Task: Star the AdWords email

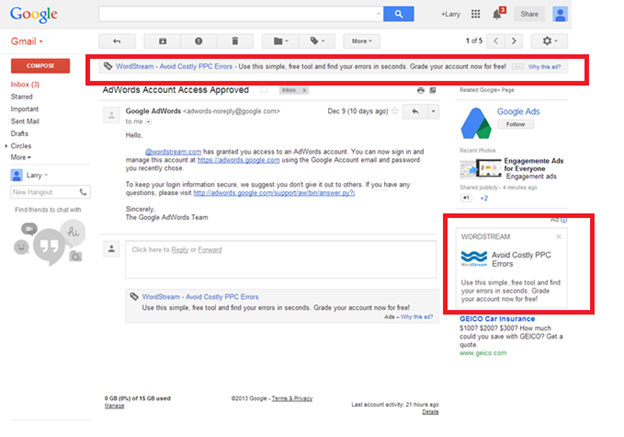Action: tap(395, 111)
